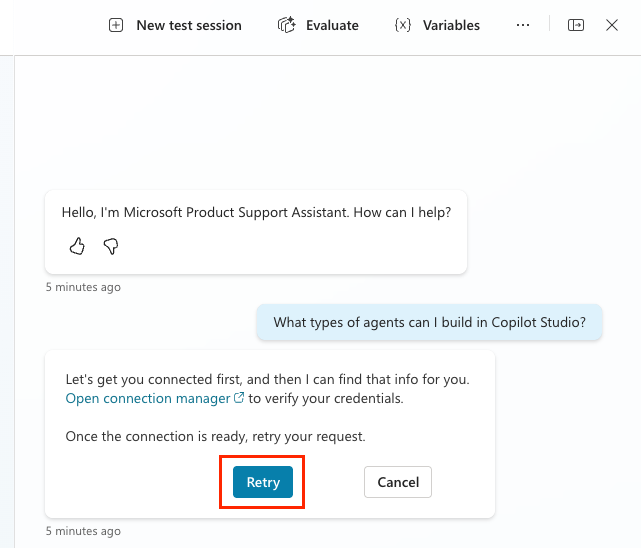This screenshot has width=641, height=548.
Task: Click the 'Let's get you connected first' message text
Action: pos(267,380)
